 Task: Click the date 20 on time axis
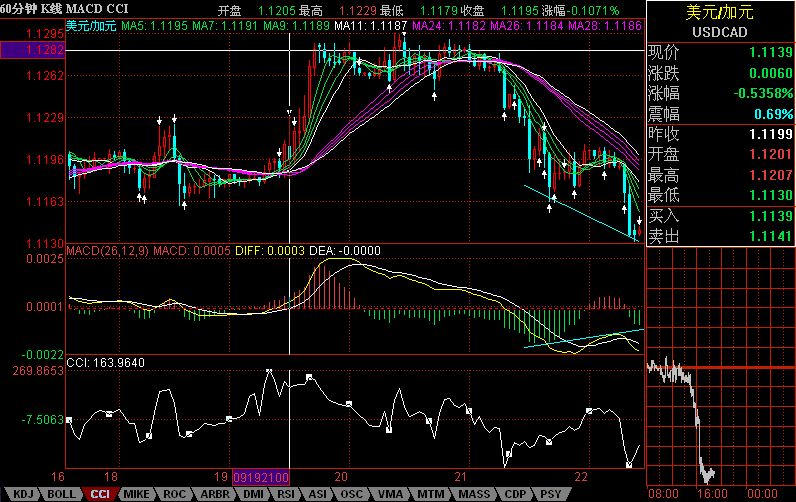[x=341, y=477]
